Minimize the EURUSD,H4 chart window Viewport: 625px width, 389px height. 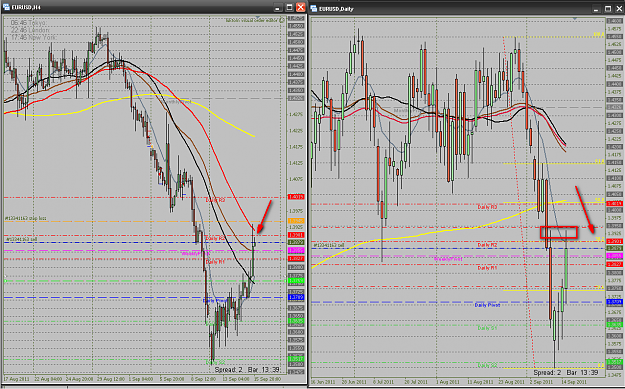tap(278, 7)
